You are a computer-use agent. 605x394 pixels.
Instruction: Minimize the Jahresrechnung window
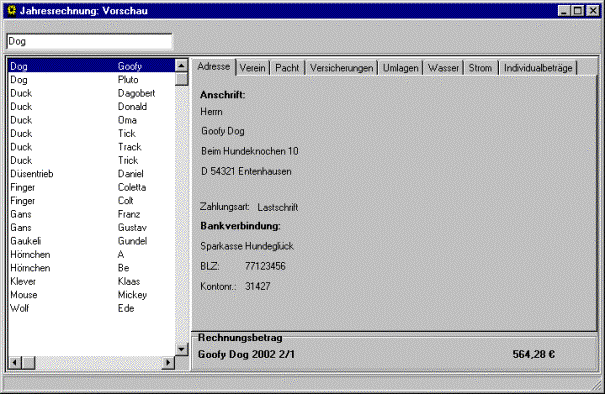(x=564, y=11)
